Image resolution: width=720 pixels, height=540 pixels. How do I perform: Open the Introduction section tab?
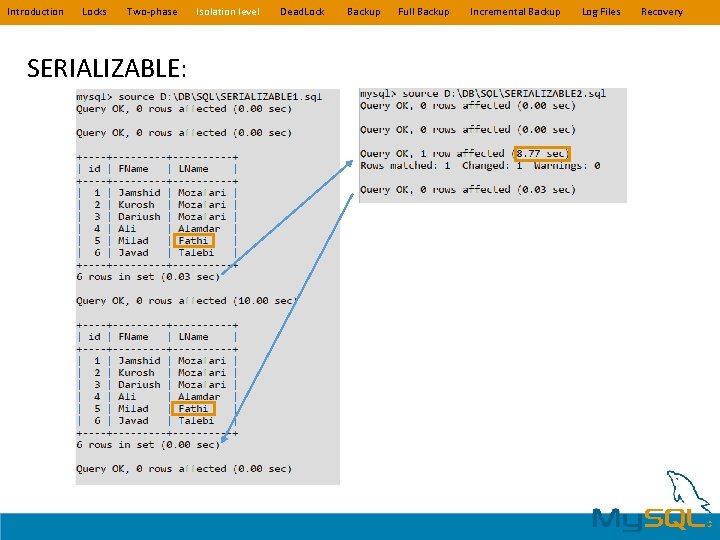click(x=35, y=12)
